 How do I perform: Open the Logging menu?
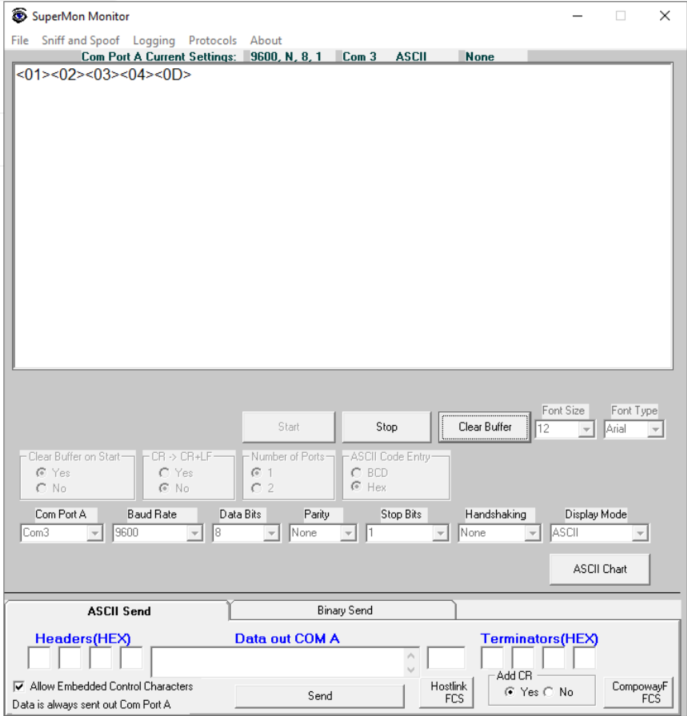154,40
